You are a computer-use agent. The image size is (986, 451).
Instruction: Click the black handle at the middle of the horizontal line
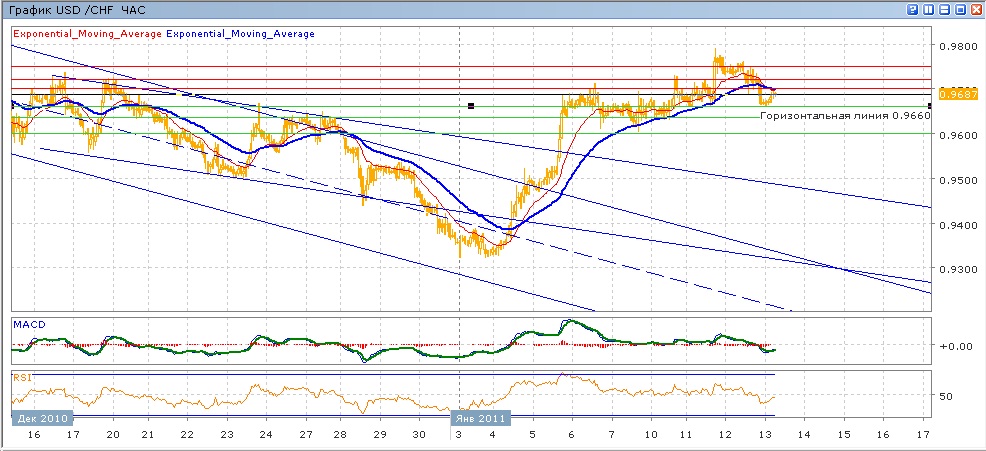[471, 105]
